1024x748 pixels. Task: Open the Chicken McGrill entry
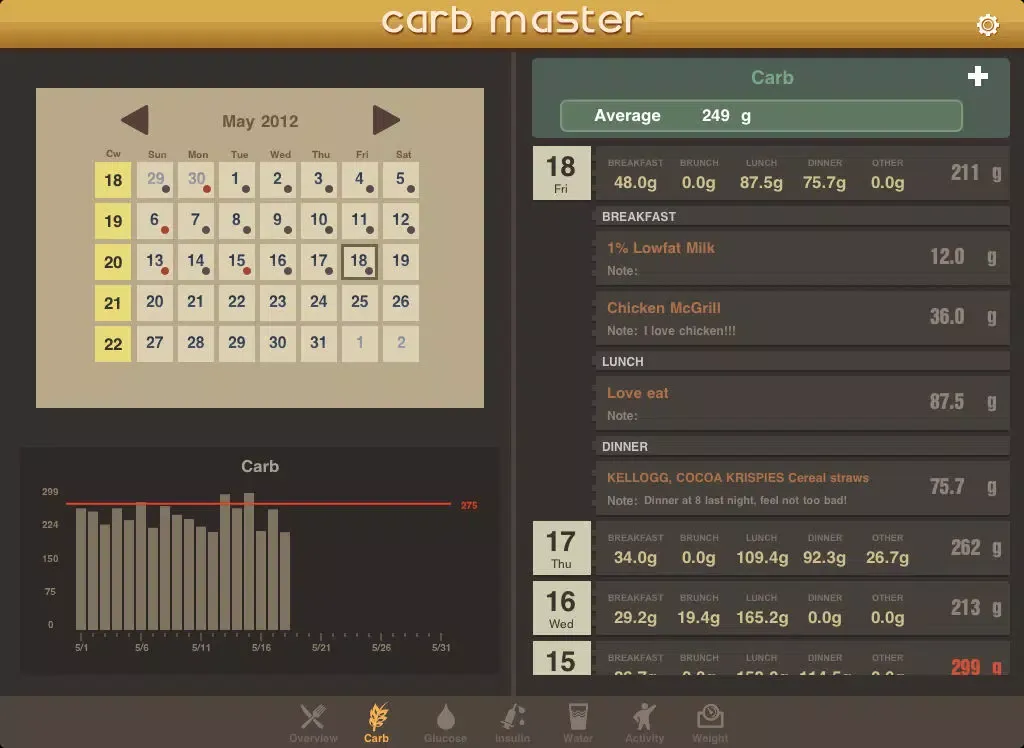pos(803,318)
